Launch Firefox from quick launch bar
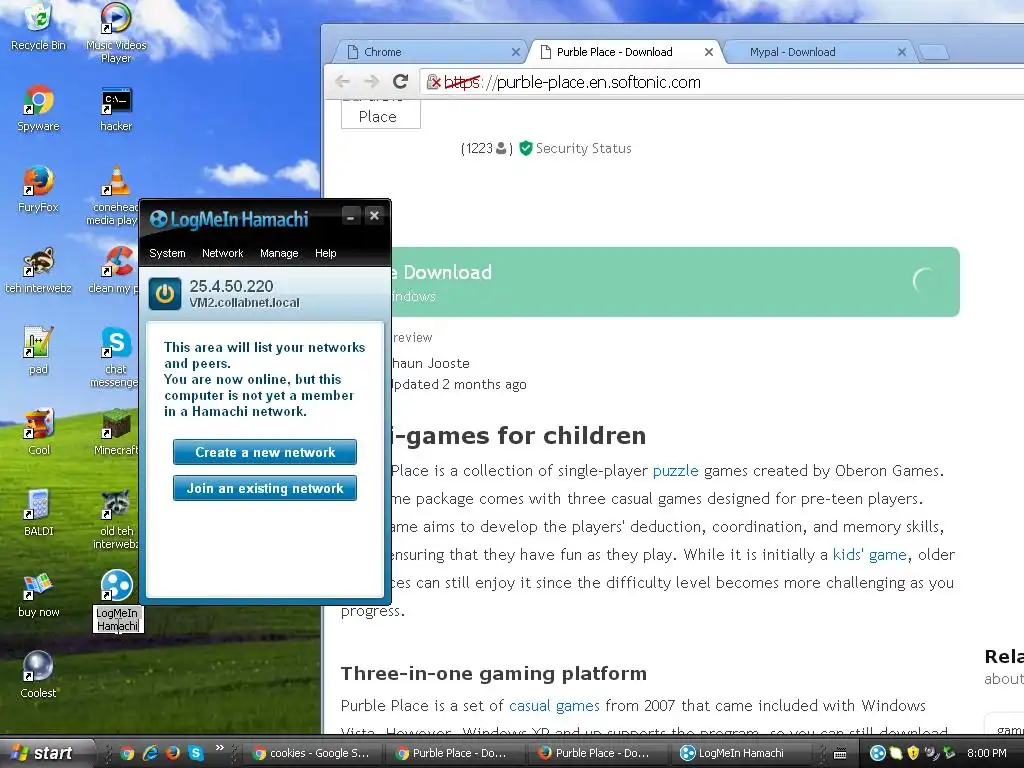1024x768 pixels. 173,753
